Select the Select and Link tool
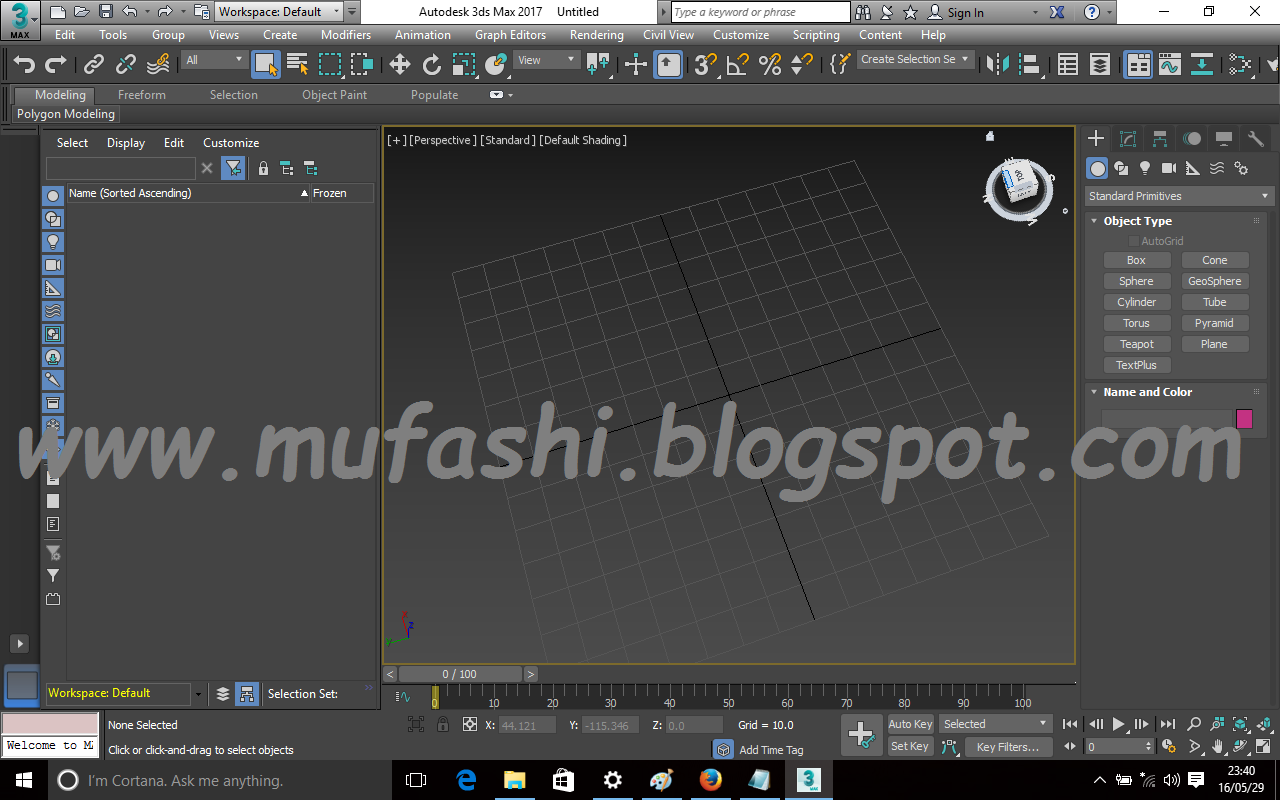The width and height of the screenshot is (1280, 800). [x=94, y=64]
